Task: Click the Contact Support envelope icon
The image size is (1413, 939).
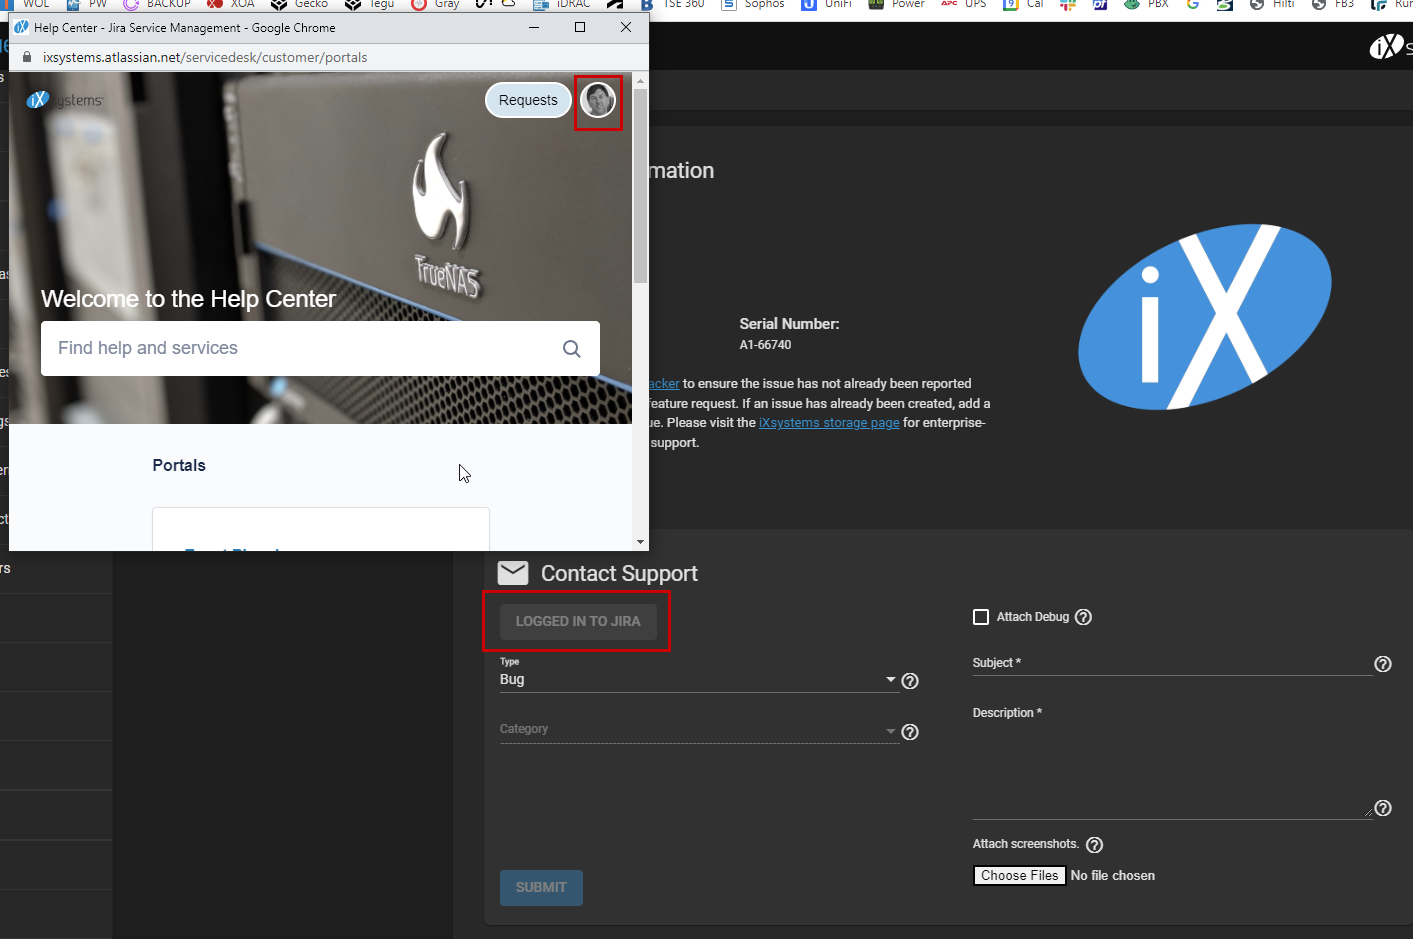Action: [513, 573]
